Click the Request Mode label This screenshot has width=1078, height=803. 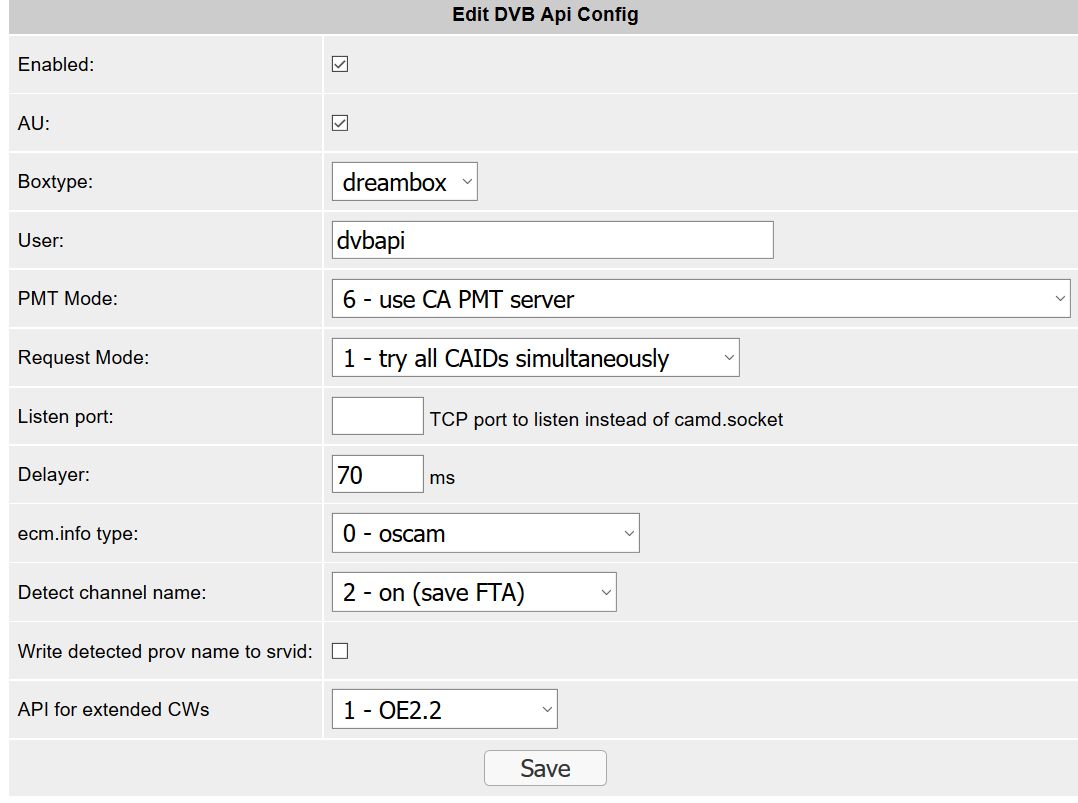pos(83,357)
